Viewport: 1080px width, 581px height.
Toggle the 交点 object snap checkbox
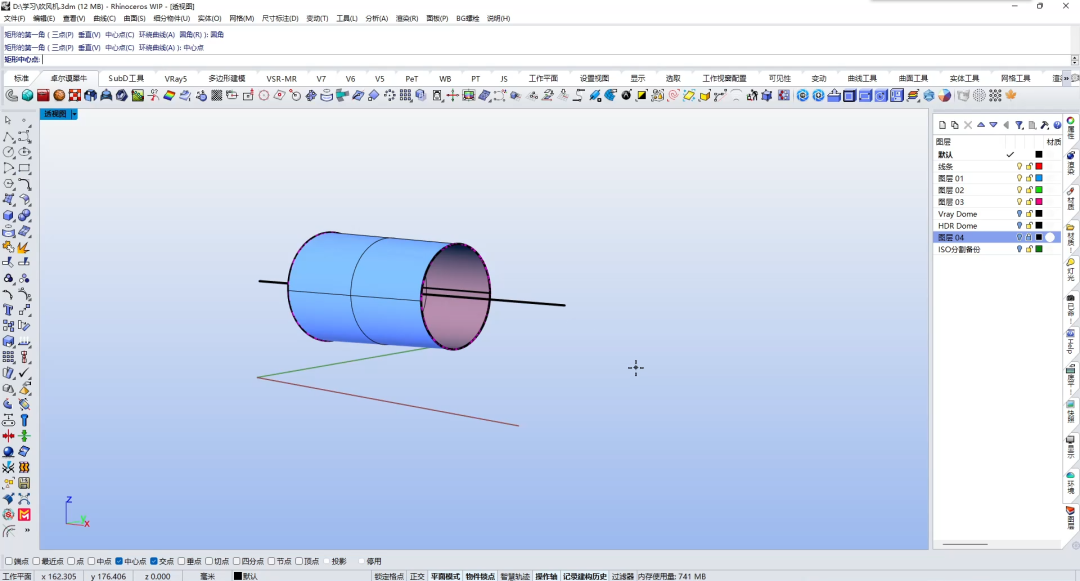[x=154, y=562]
